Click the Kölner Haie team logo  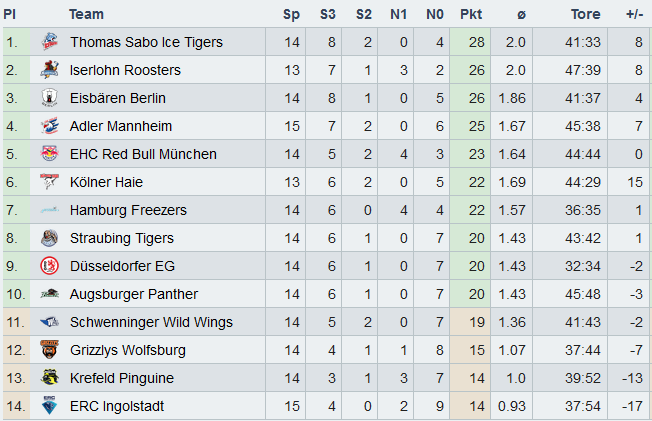[50, 182]
